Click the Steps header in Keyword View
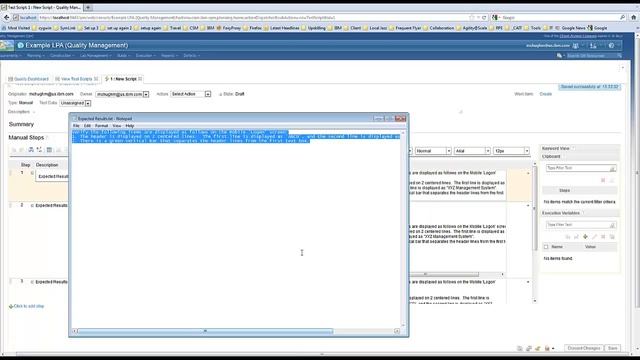Image resolution: width=640 pixels, height=360 pixels. [564, 191]
